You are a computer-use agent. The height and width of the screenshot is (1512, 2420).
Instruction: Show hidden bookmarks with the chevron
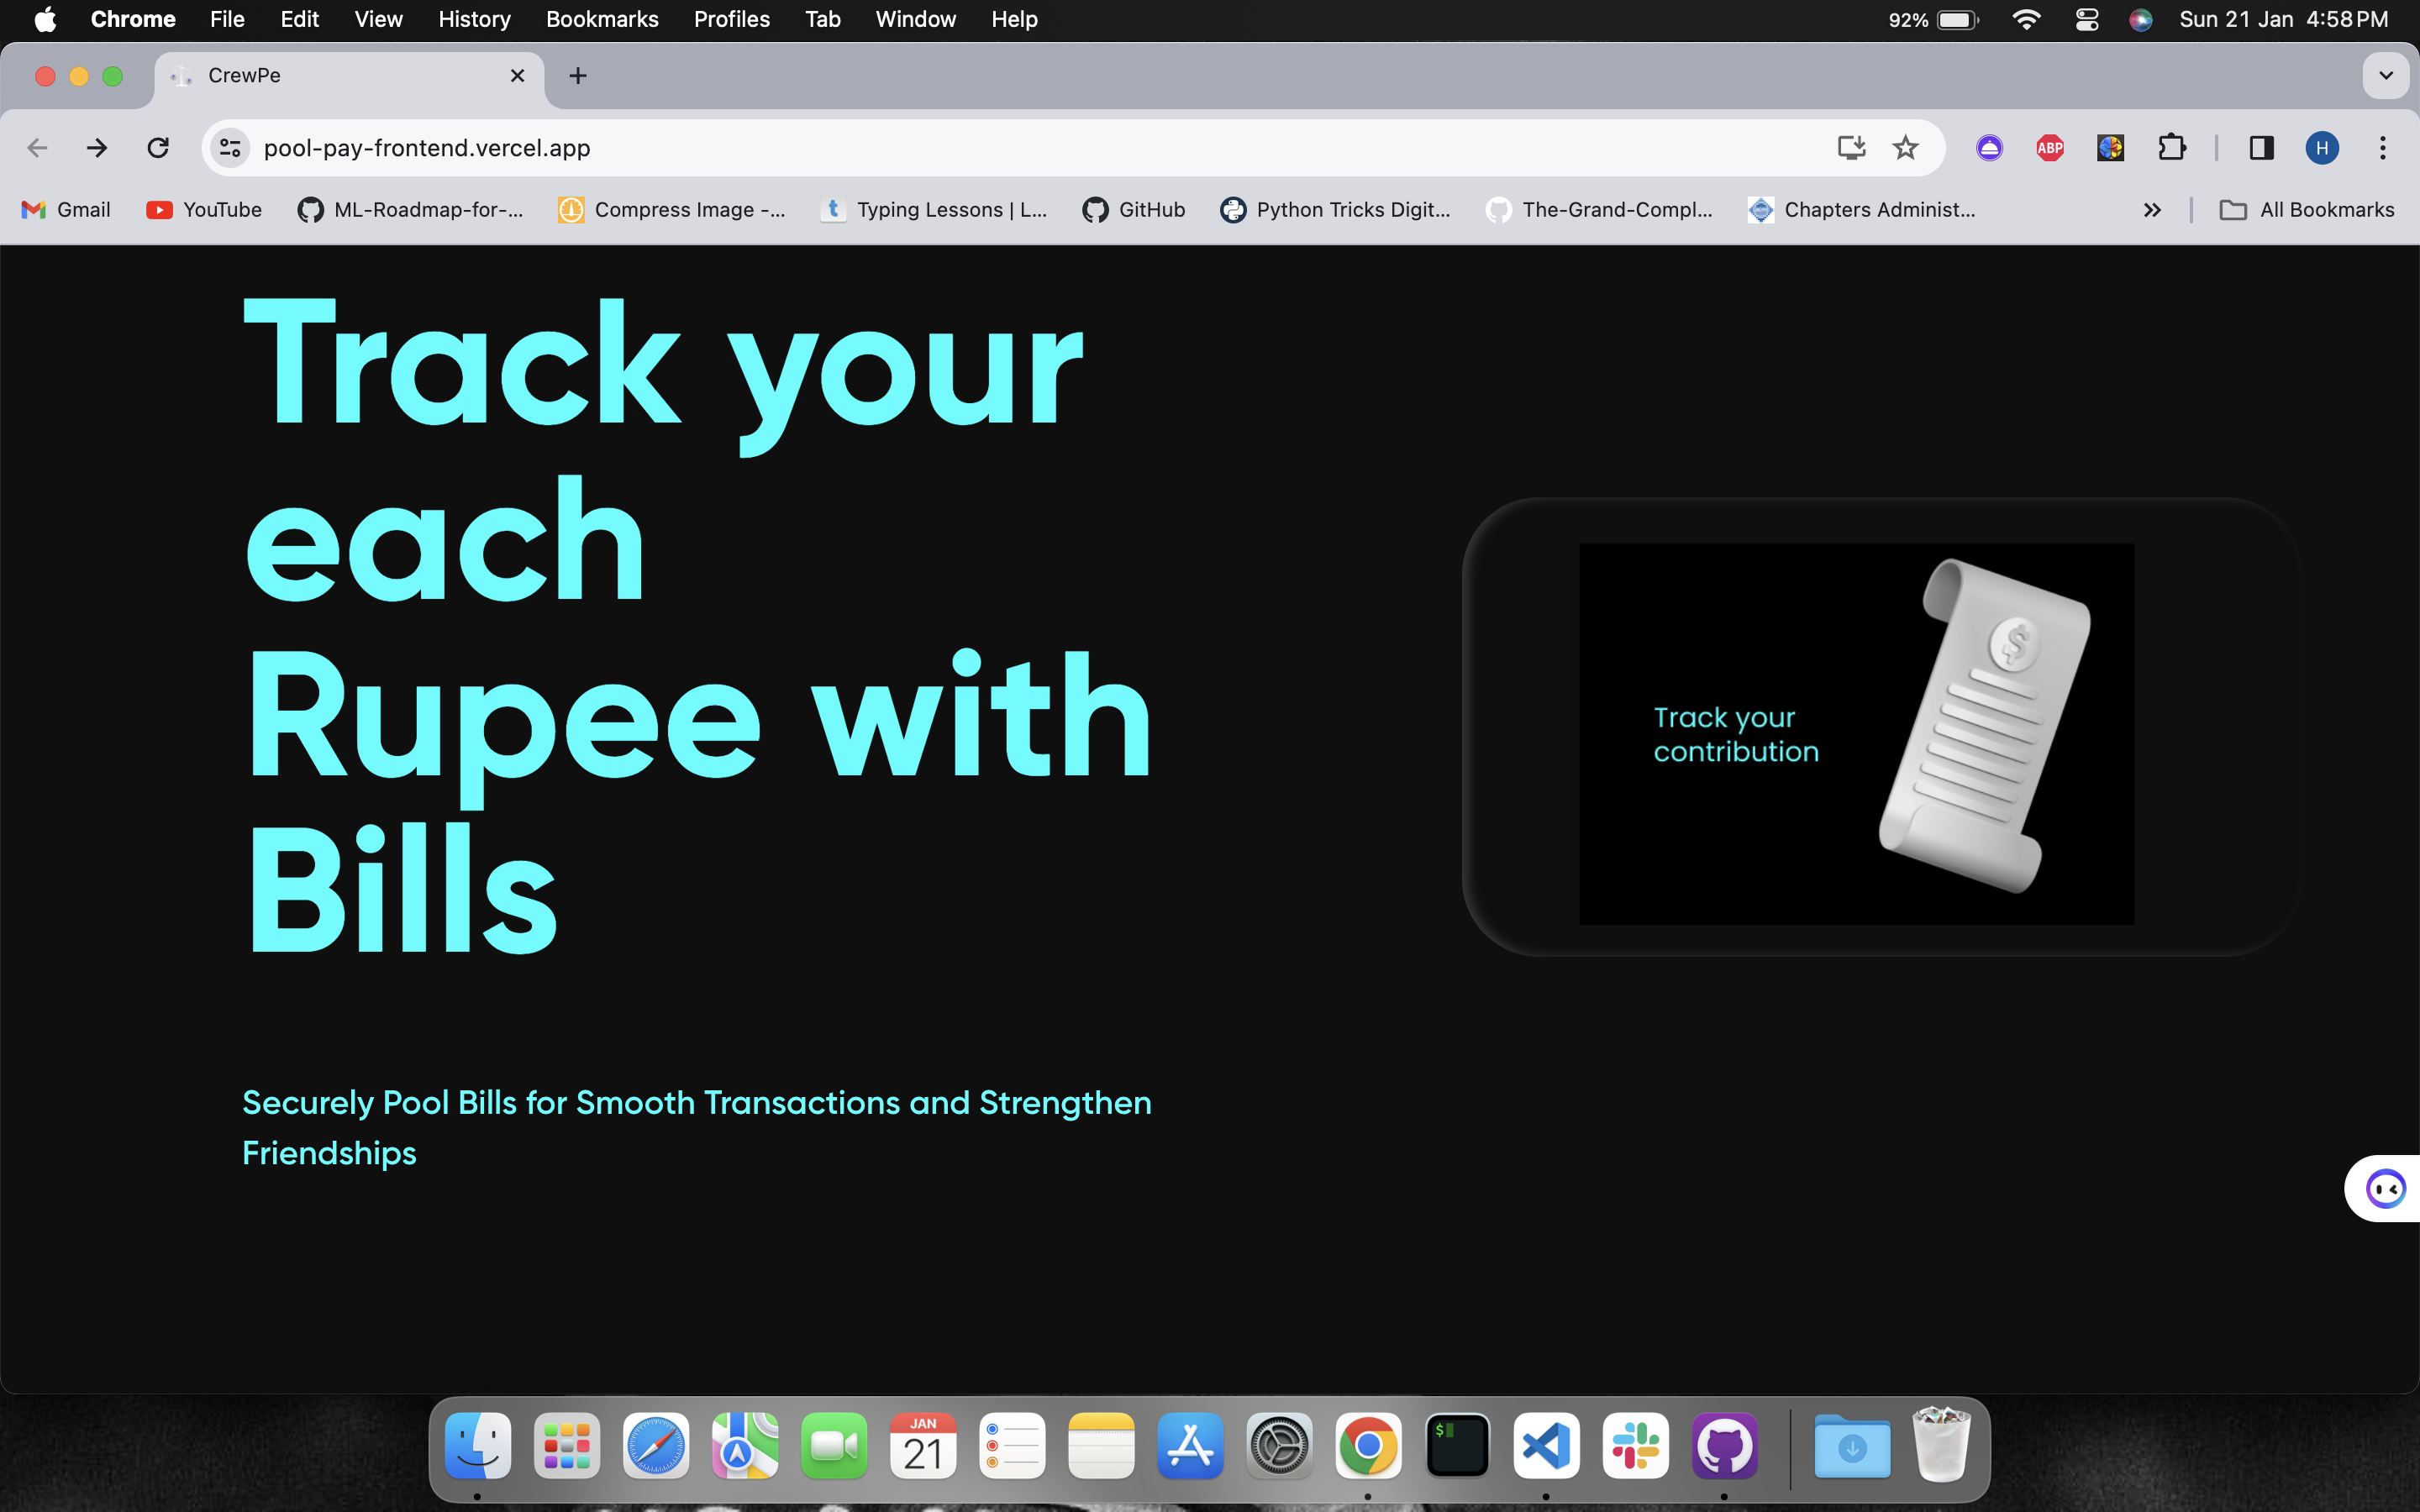tap(2152, 210)
